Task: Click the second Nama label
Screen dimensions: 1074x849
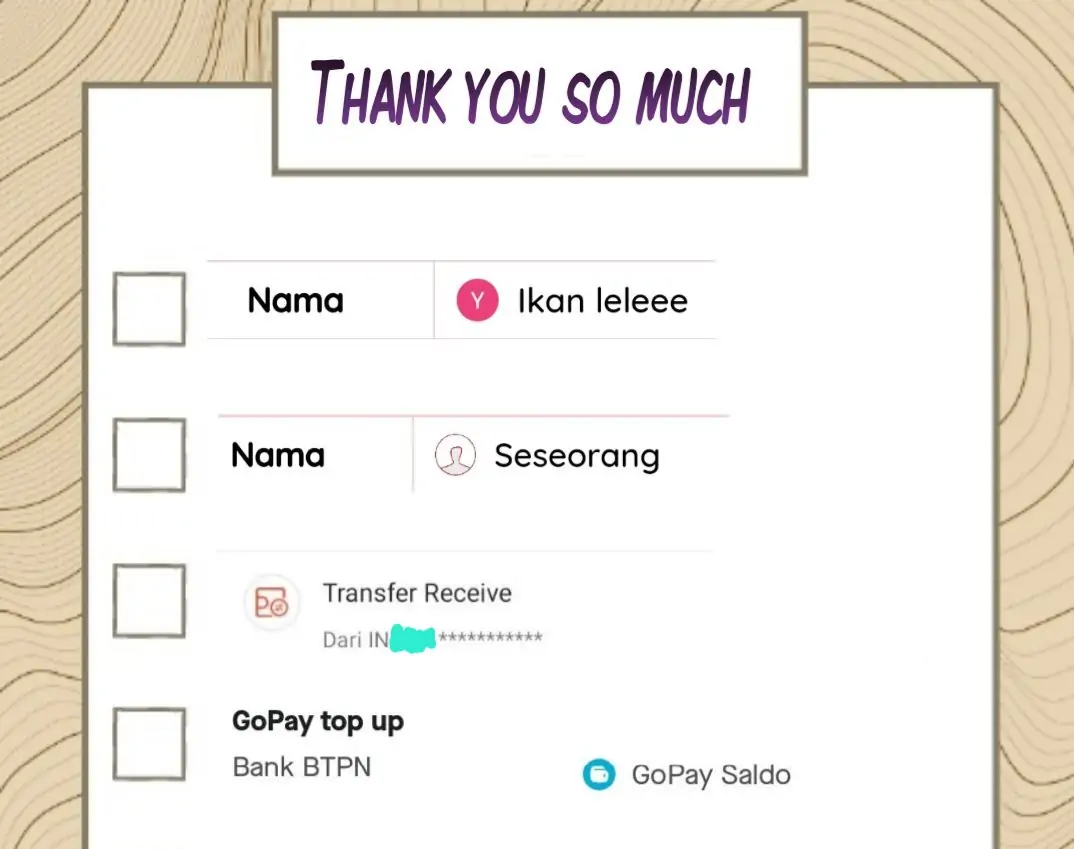Action: (x=277, y=455)
